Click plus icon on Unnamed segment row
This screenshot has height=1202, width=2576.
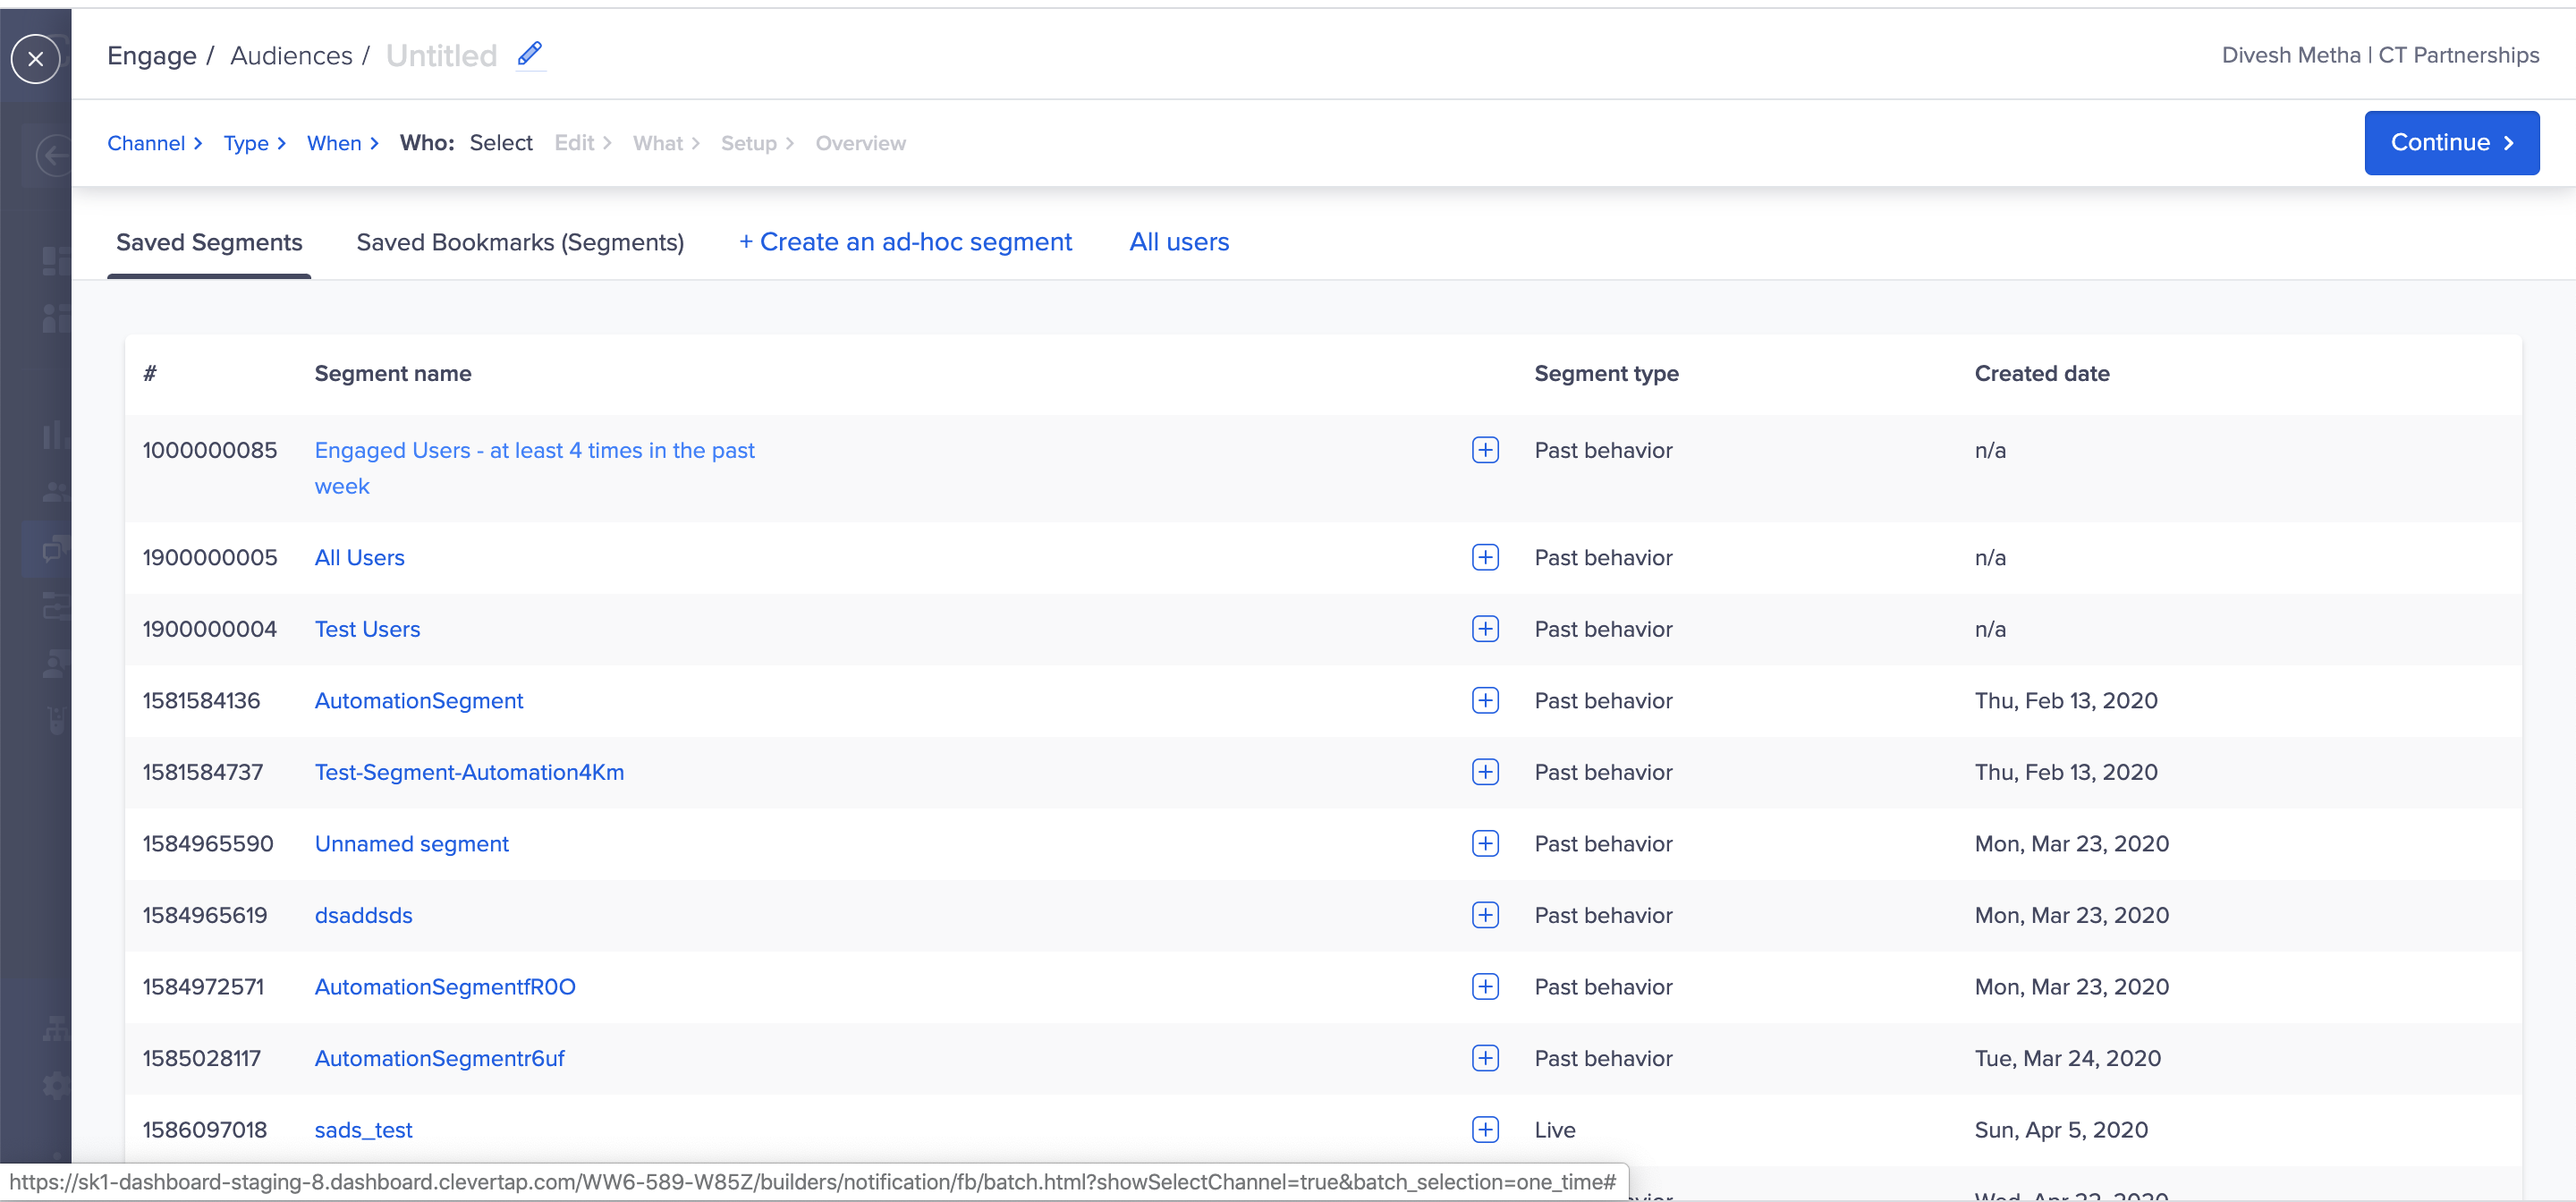point(1485,843)
